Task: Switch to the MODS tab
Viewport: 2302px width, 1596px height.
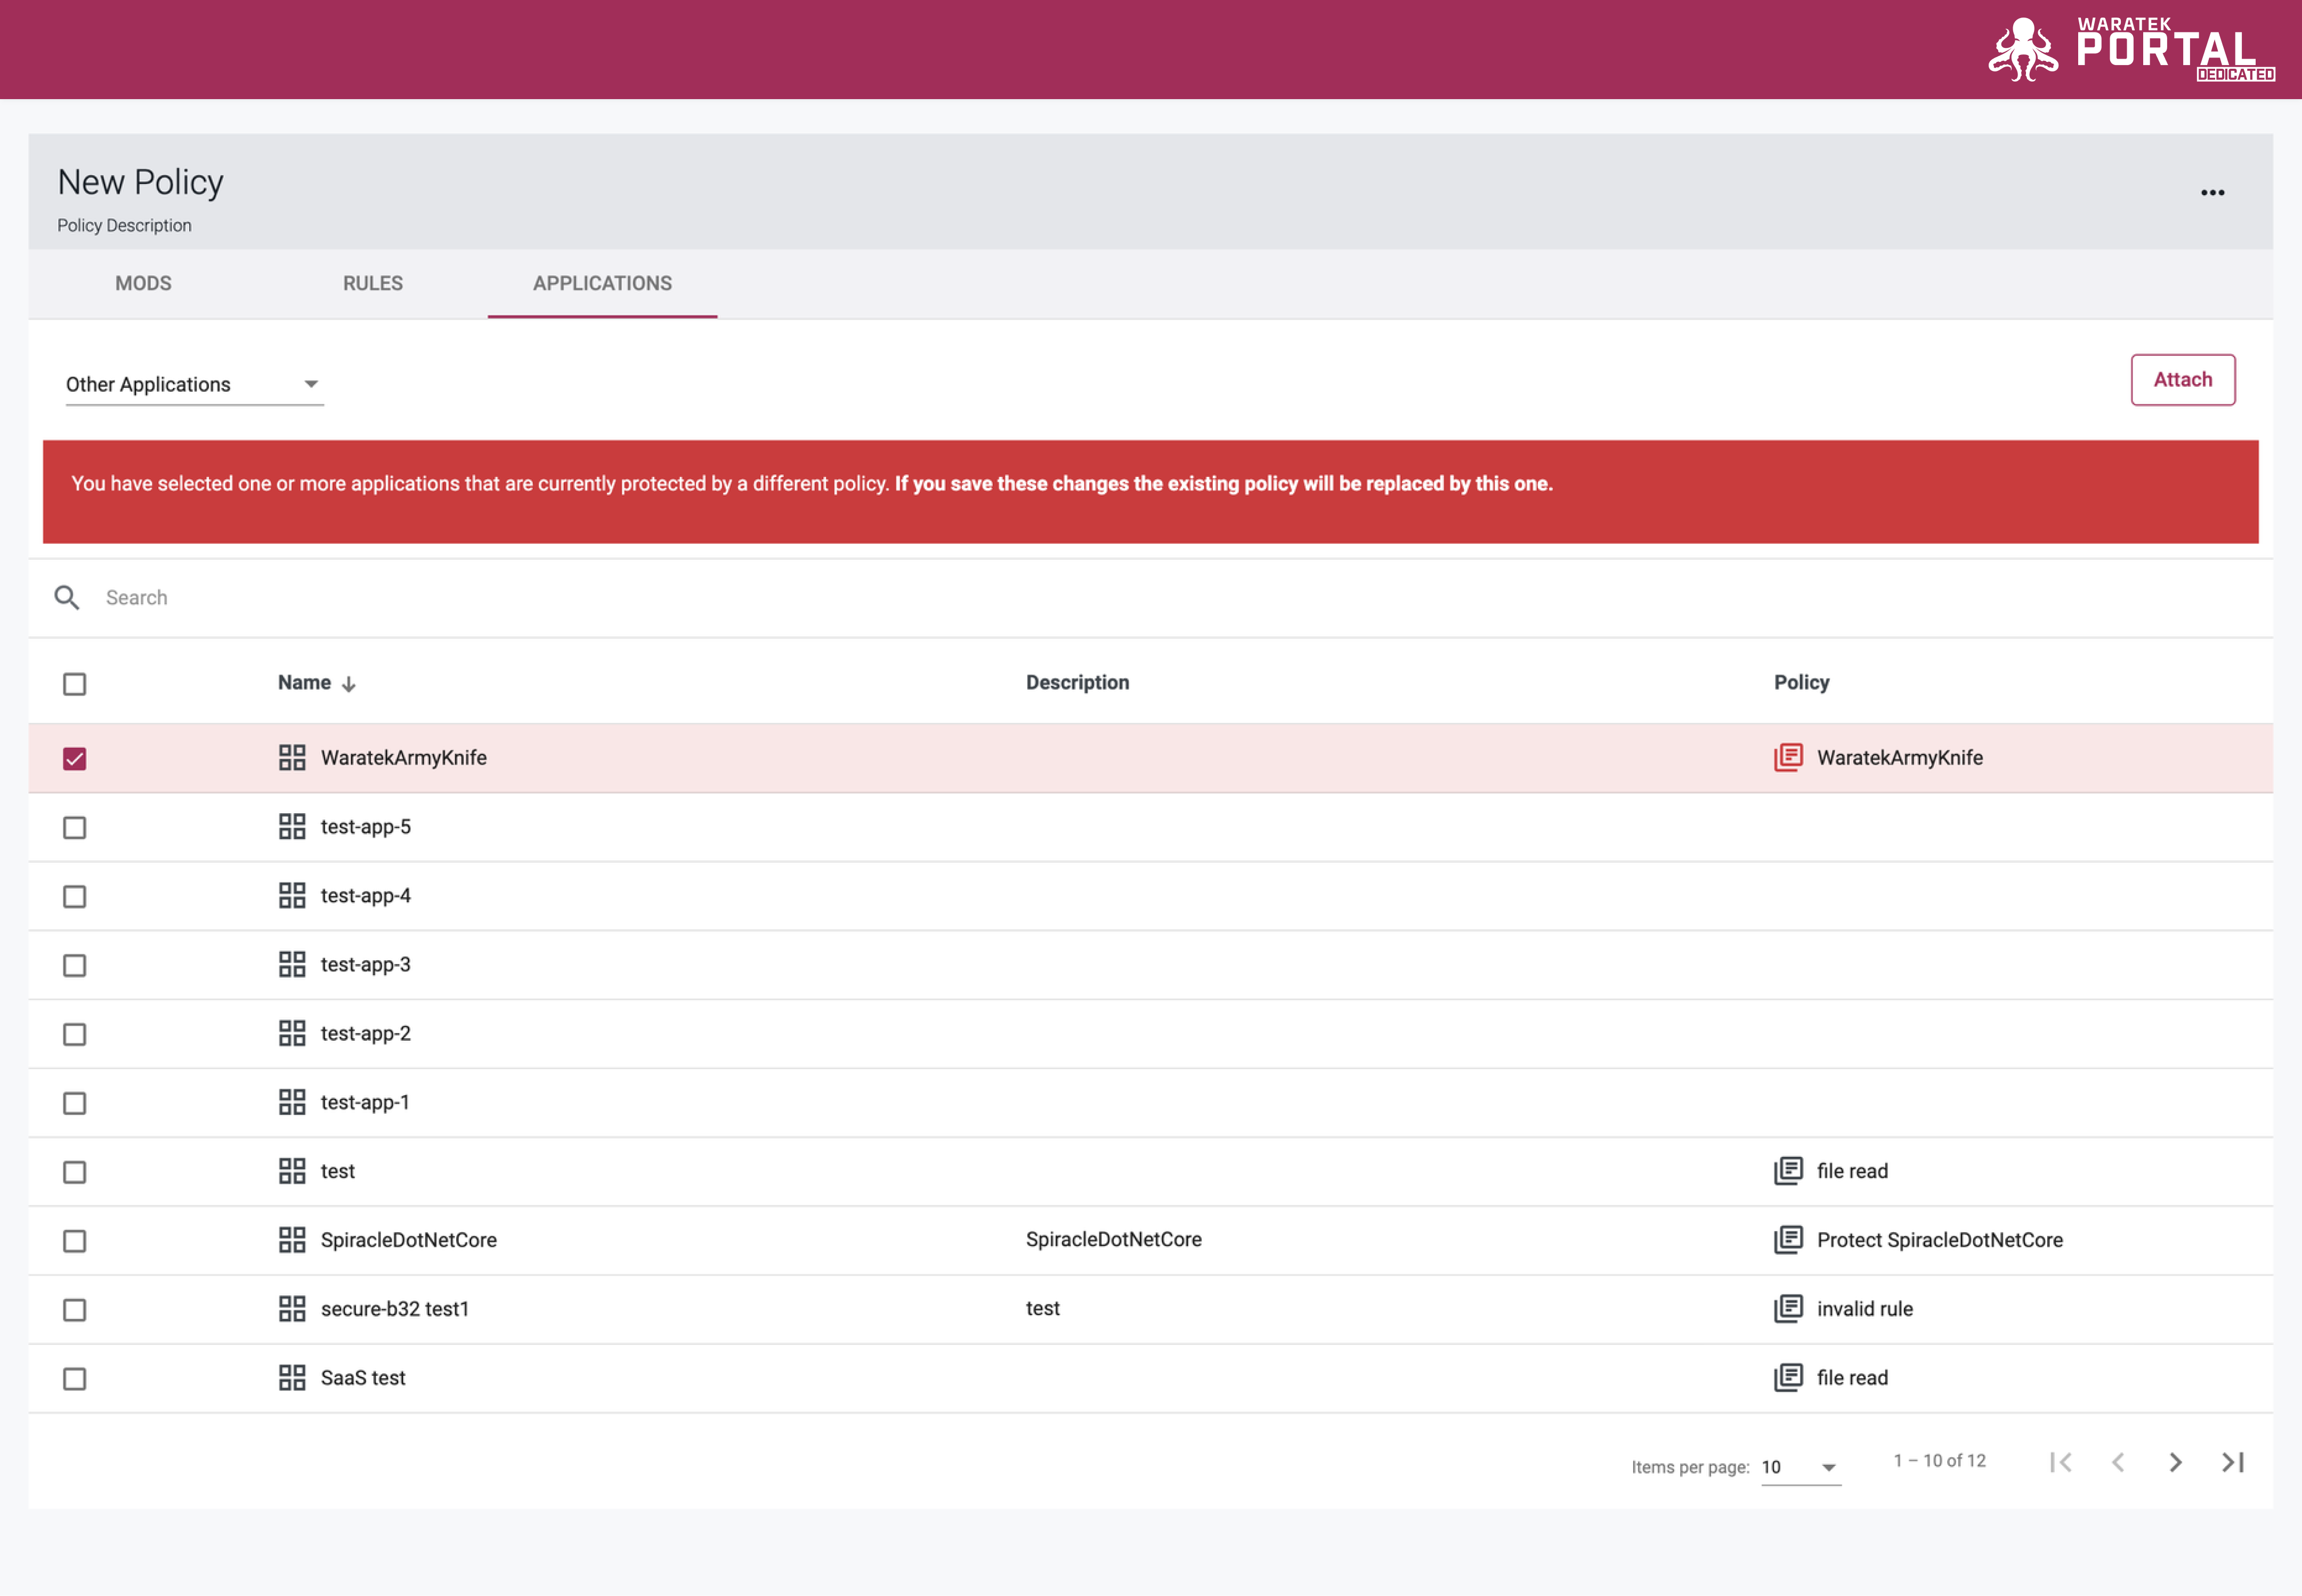Action: click(x=143, y=284)
